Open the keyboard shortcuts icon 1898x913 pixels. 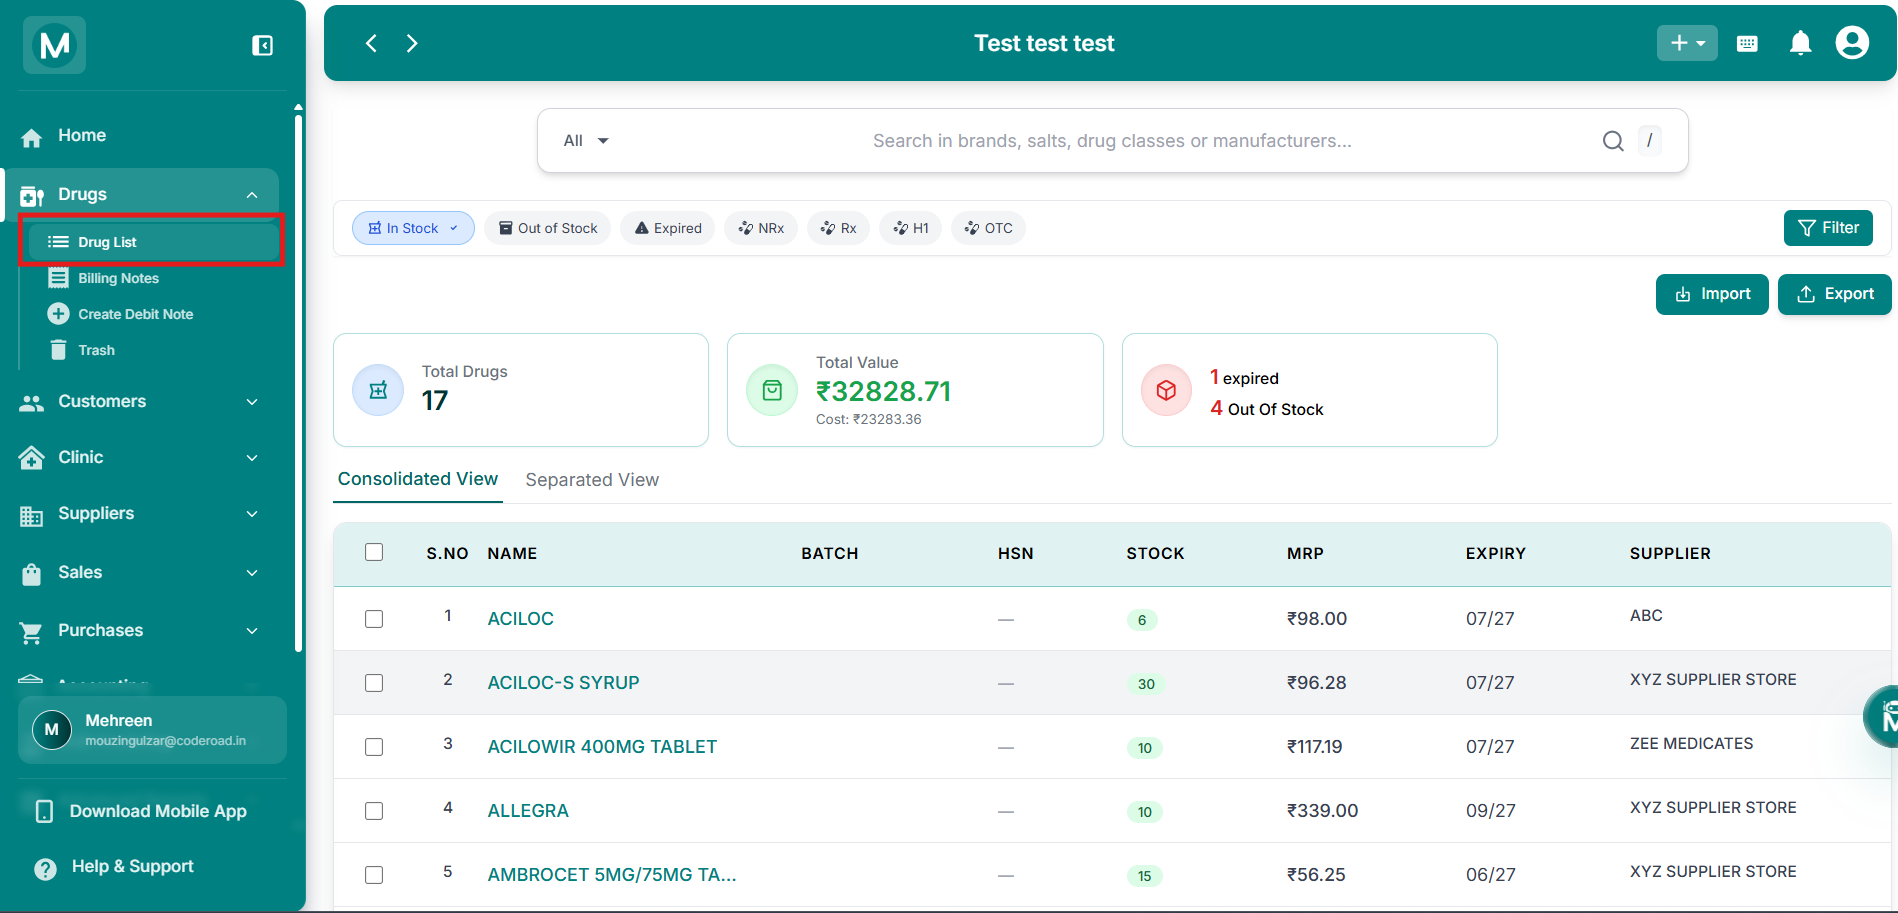coord(1747,43)
